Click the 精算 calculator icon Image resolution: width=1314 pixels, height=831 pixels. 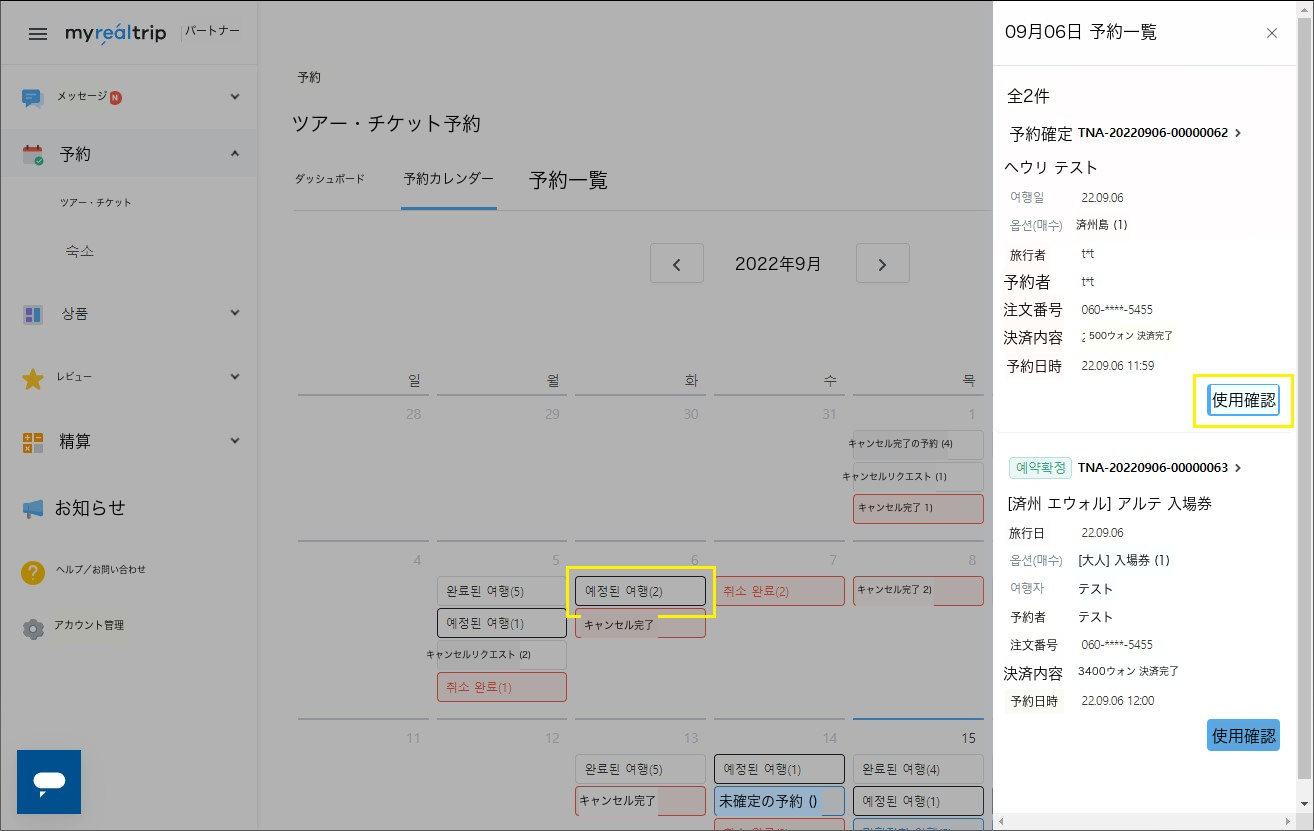pyautogui.click(x=33, y=442)
